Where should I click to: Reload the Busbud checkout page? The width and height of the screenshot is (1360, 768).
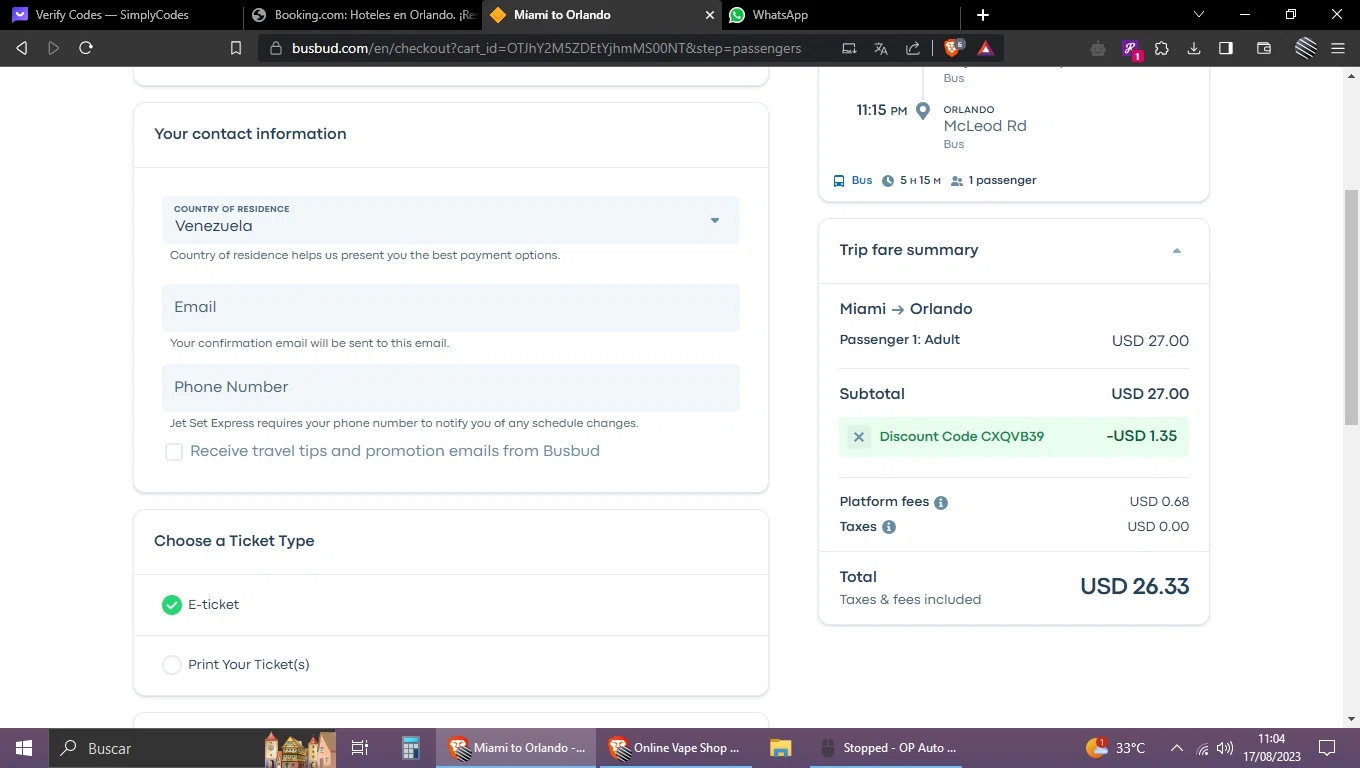86,48
